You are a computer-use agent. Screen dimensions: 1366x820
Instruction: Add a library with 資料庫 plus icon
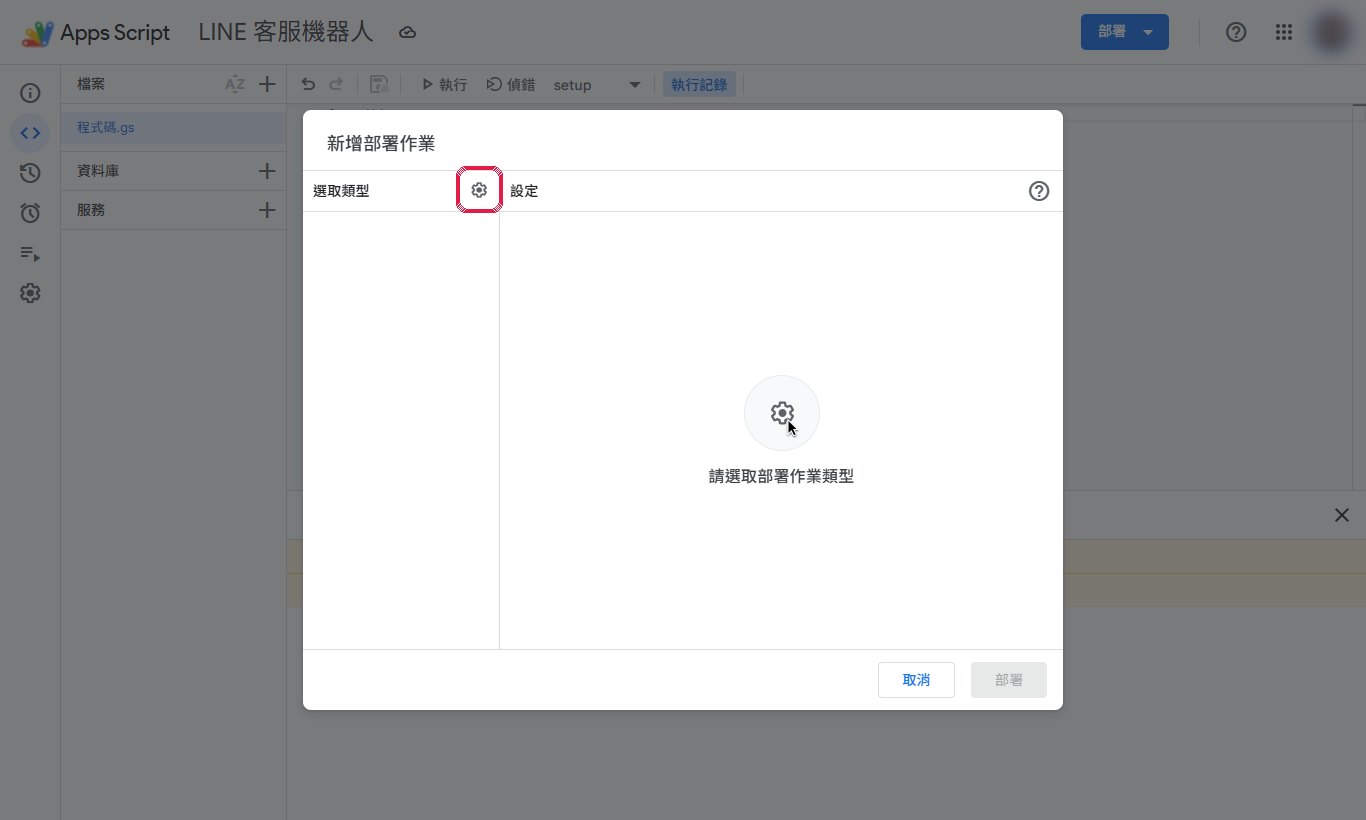pos(267,171)
